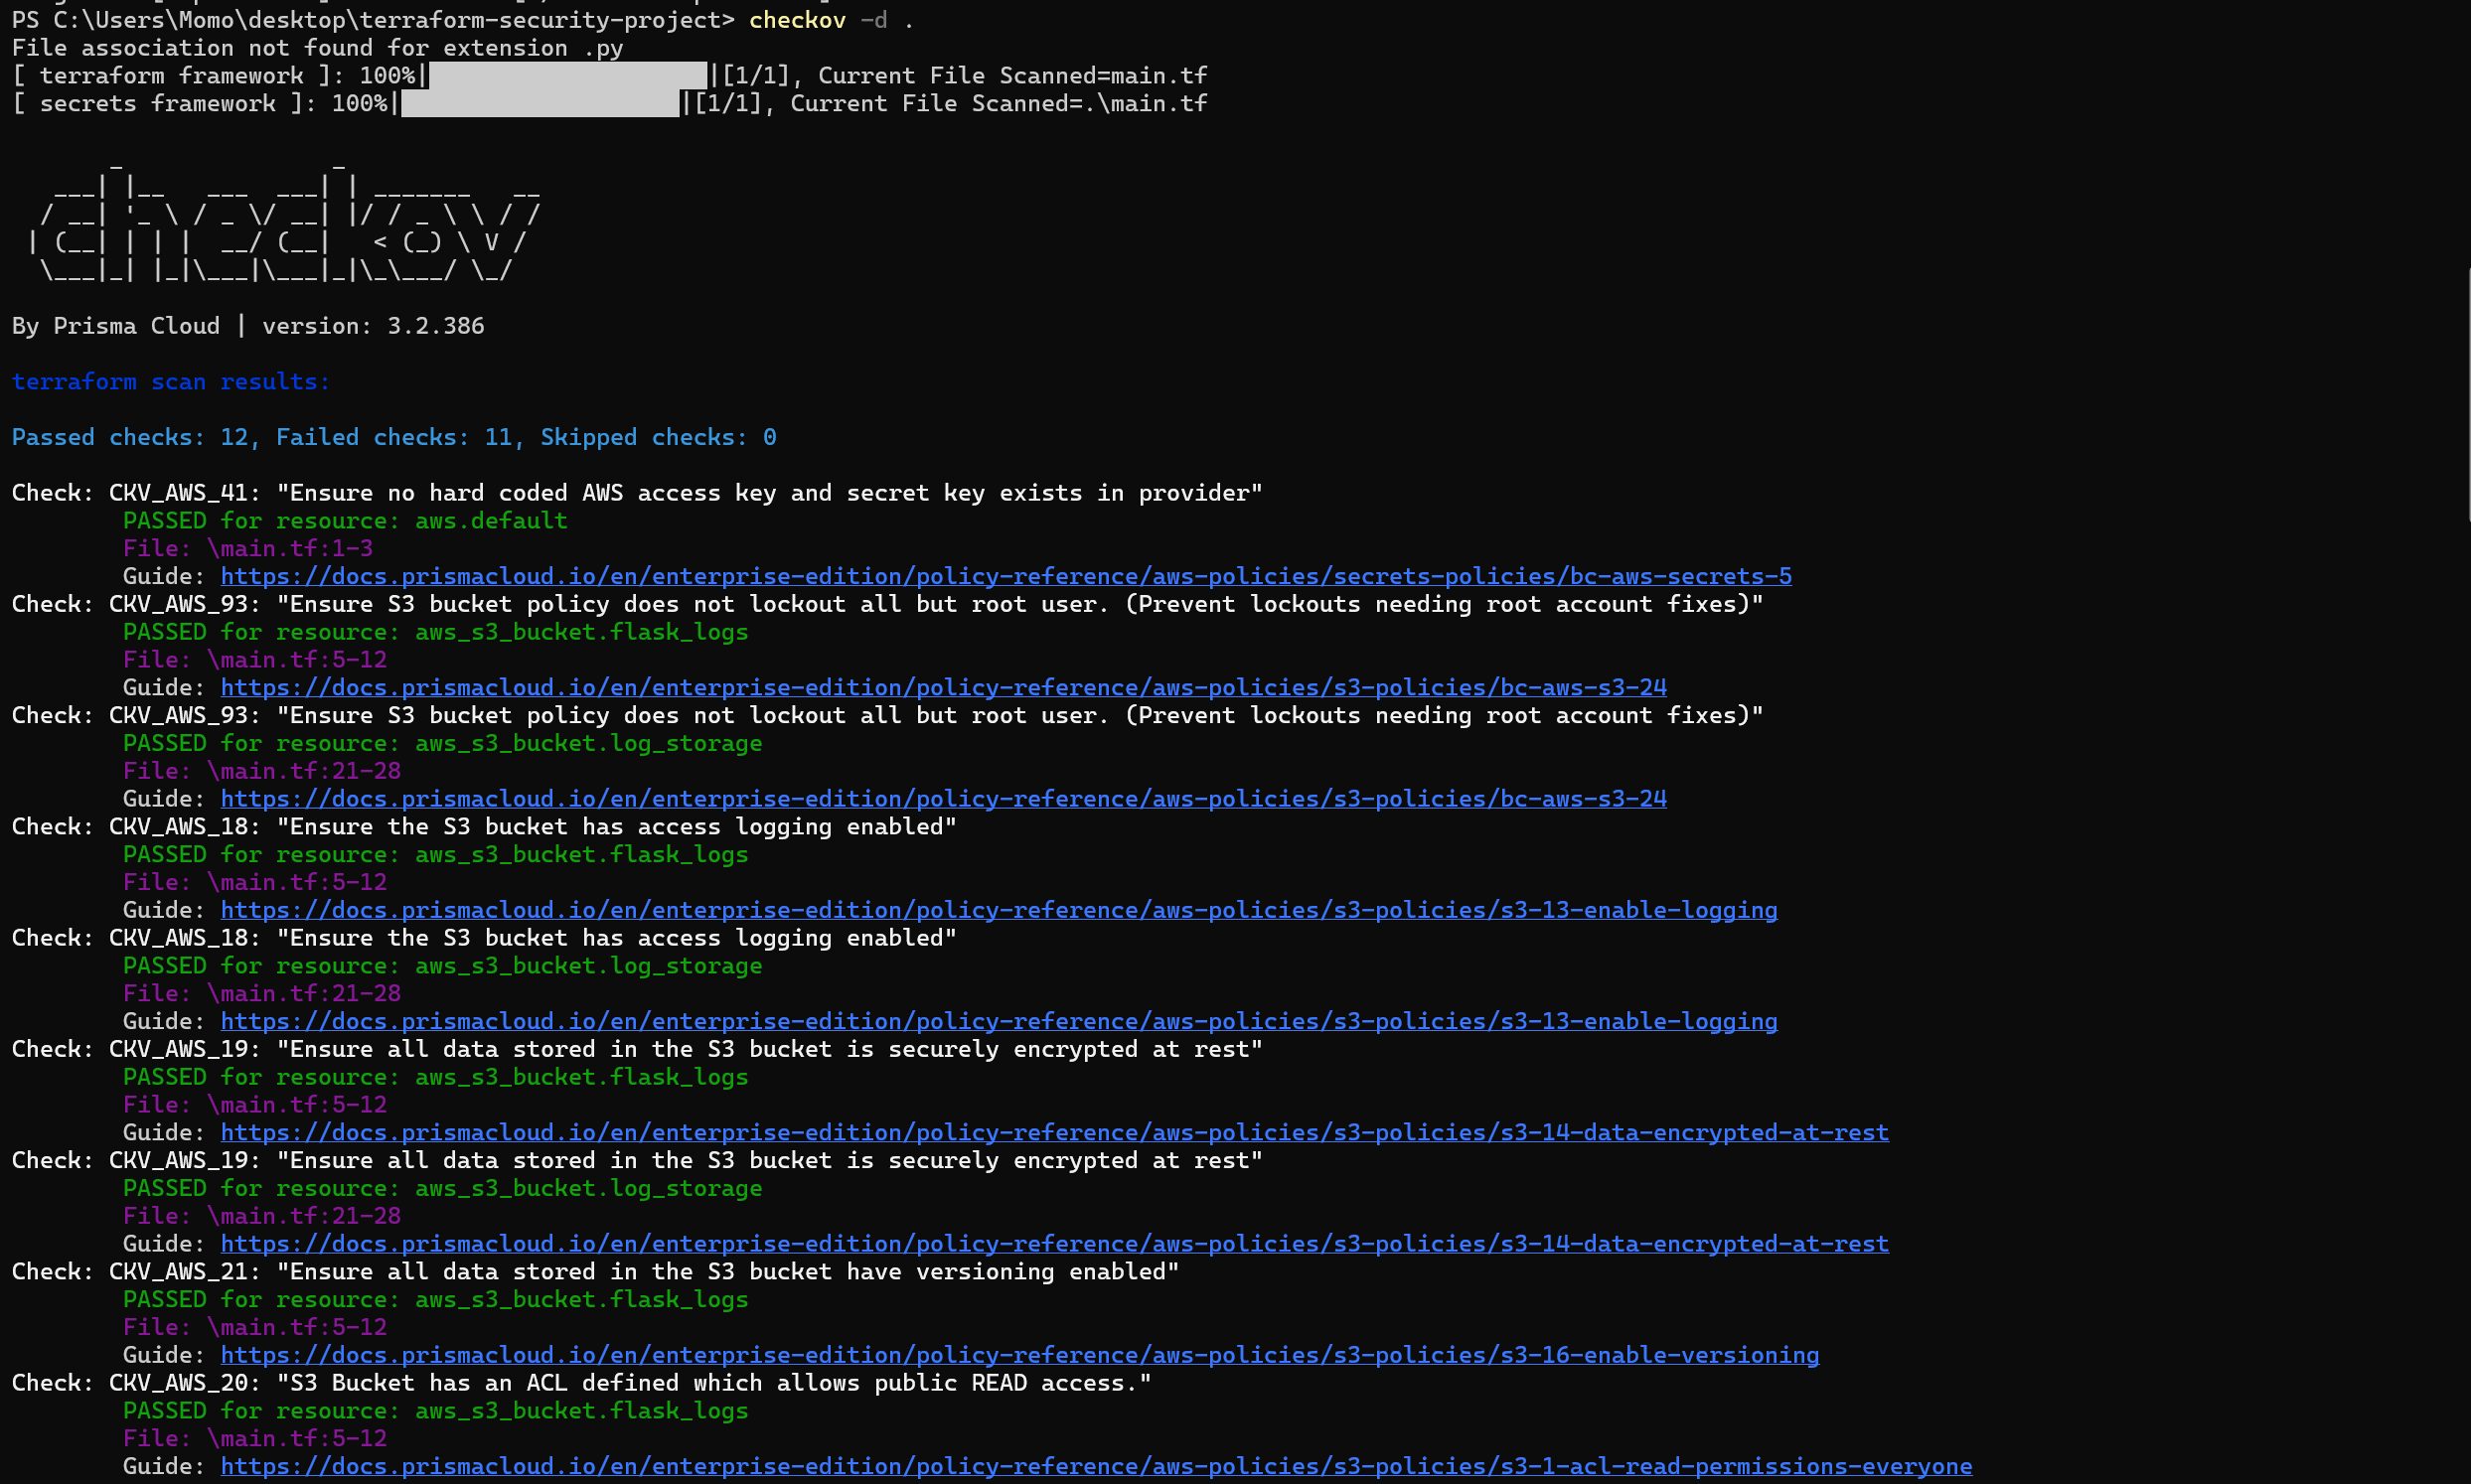
Task: Open s3-14-data-encrypted-at-rest link for log_storage
Action: tap(1054, 1244)
